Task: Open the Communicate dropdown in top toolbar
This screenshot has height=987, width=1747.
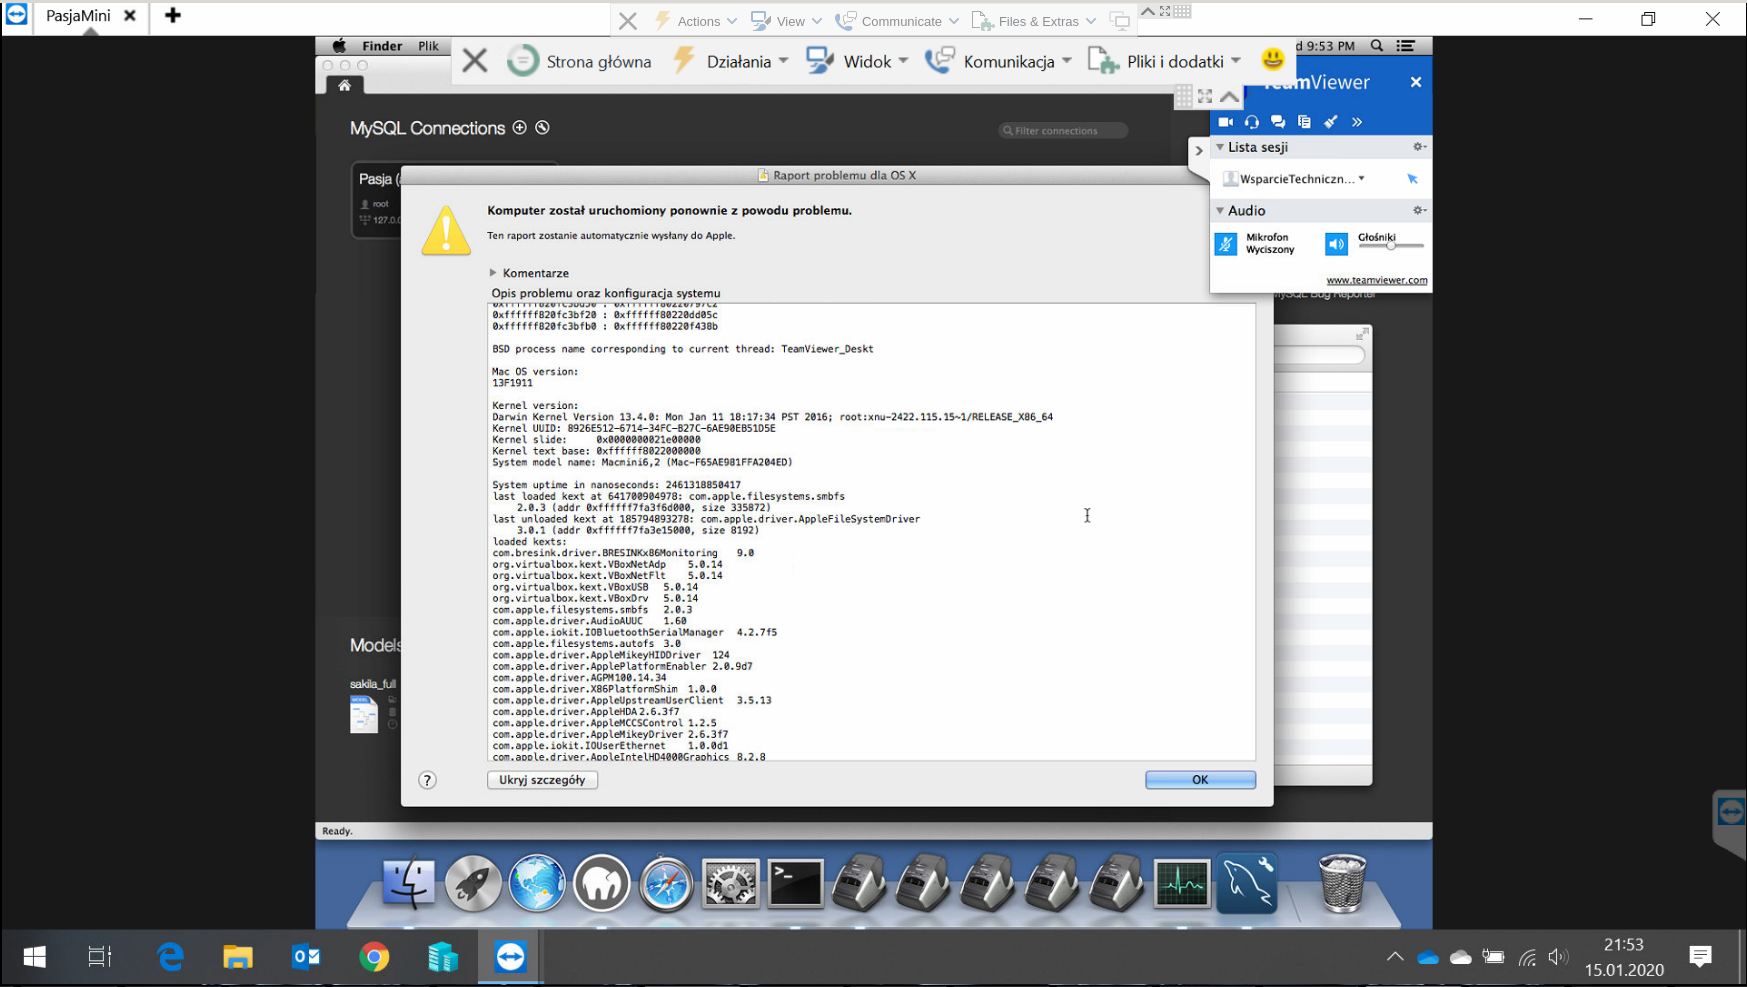Action: [897, 21]
